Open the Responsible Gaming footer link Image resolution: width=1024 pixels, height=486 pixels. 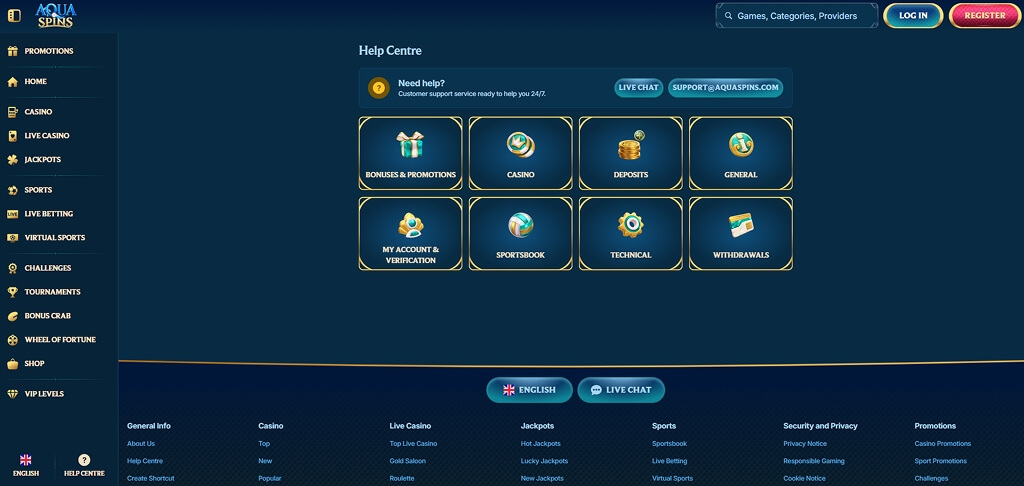click(x=814, y=461)
